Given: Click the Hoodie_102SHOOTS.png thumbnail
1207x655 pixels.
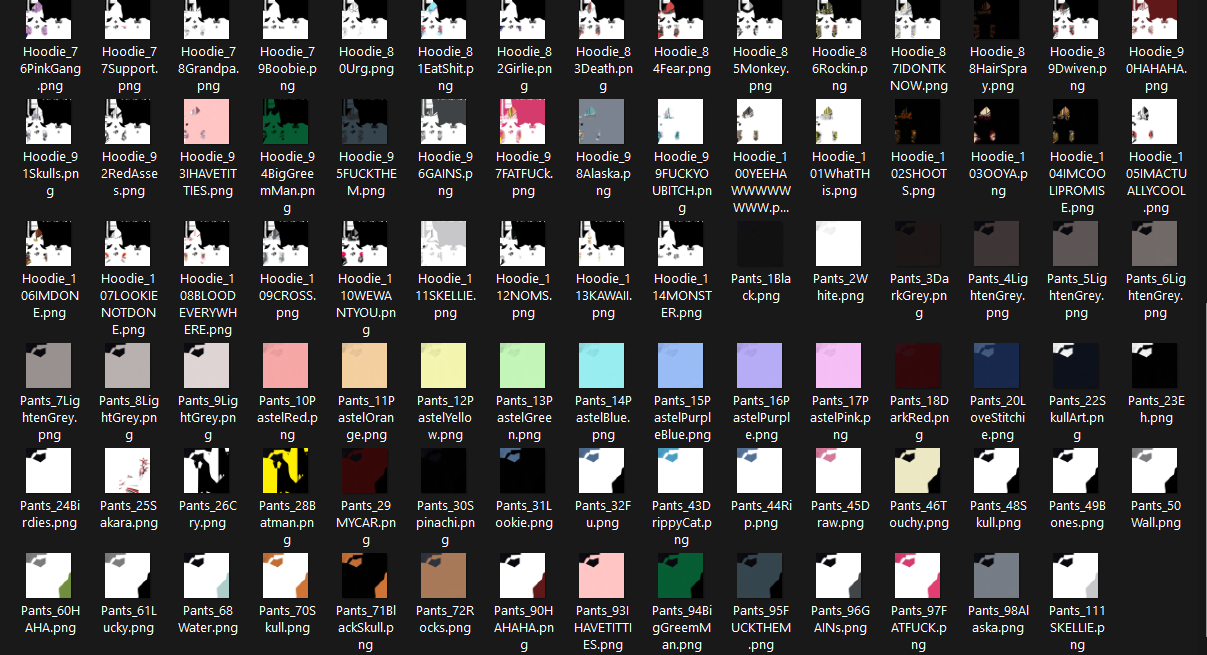Looking at the screenshot, I should (917, 123).
